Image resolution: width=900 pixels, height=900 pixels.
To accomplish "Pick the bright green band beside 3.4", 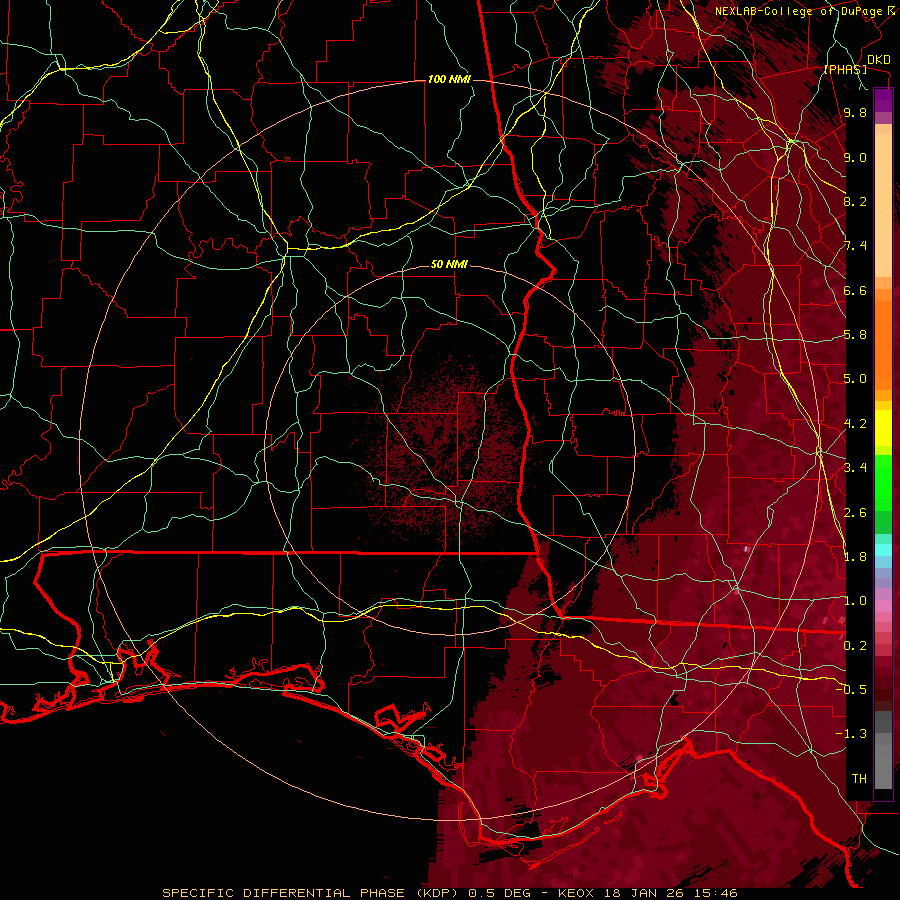I will pos(883,482).
